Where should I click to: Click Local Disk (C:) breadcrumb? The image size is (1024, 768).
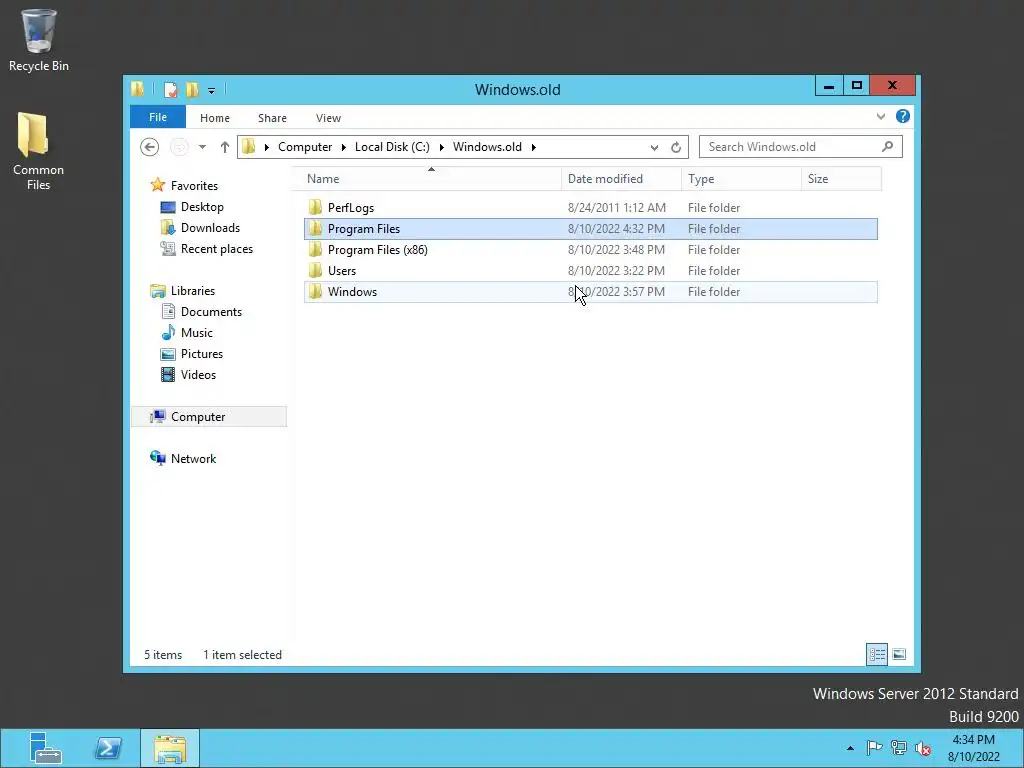point(392,147)
